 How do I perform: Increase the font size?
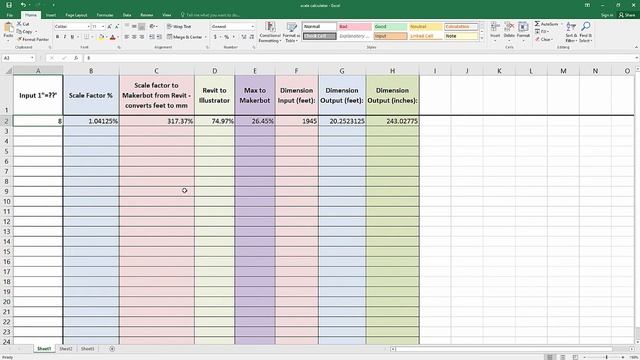click(x=109, y=27)
